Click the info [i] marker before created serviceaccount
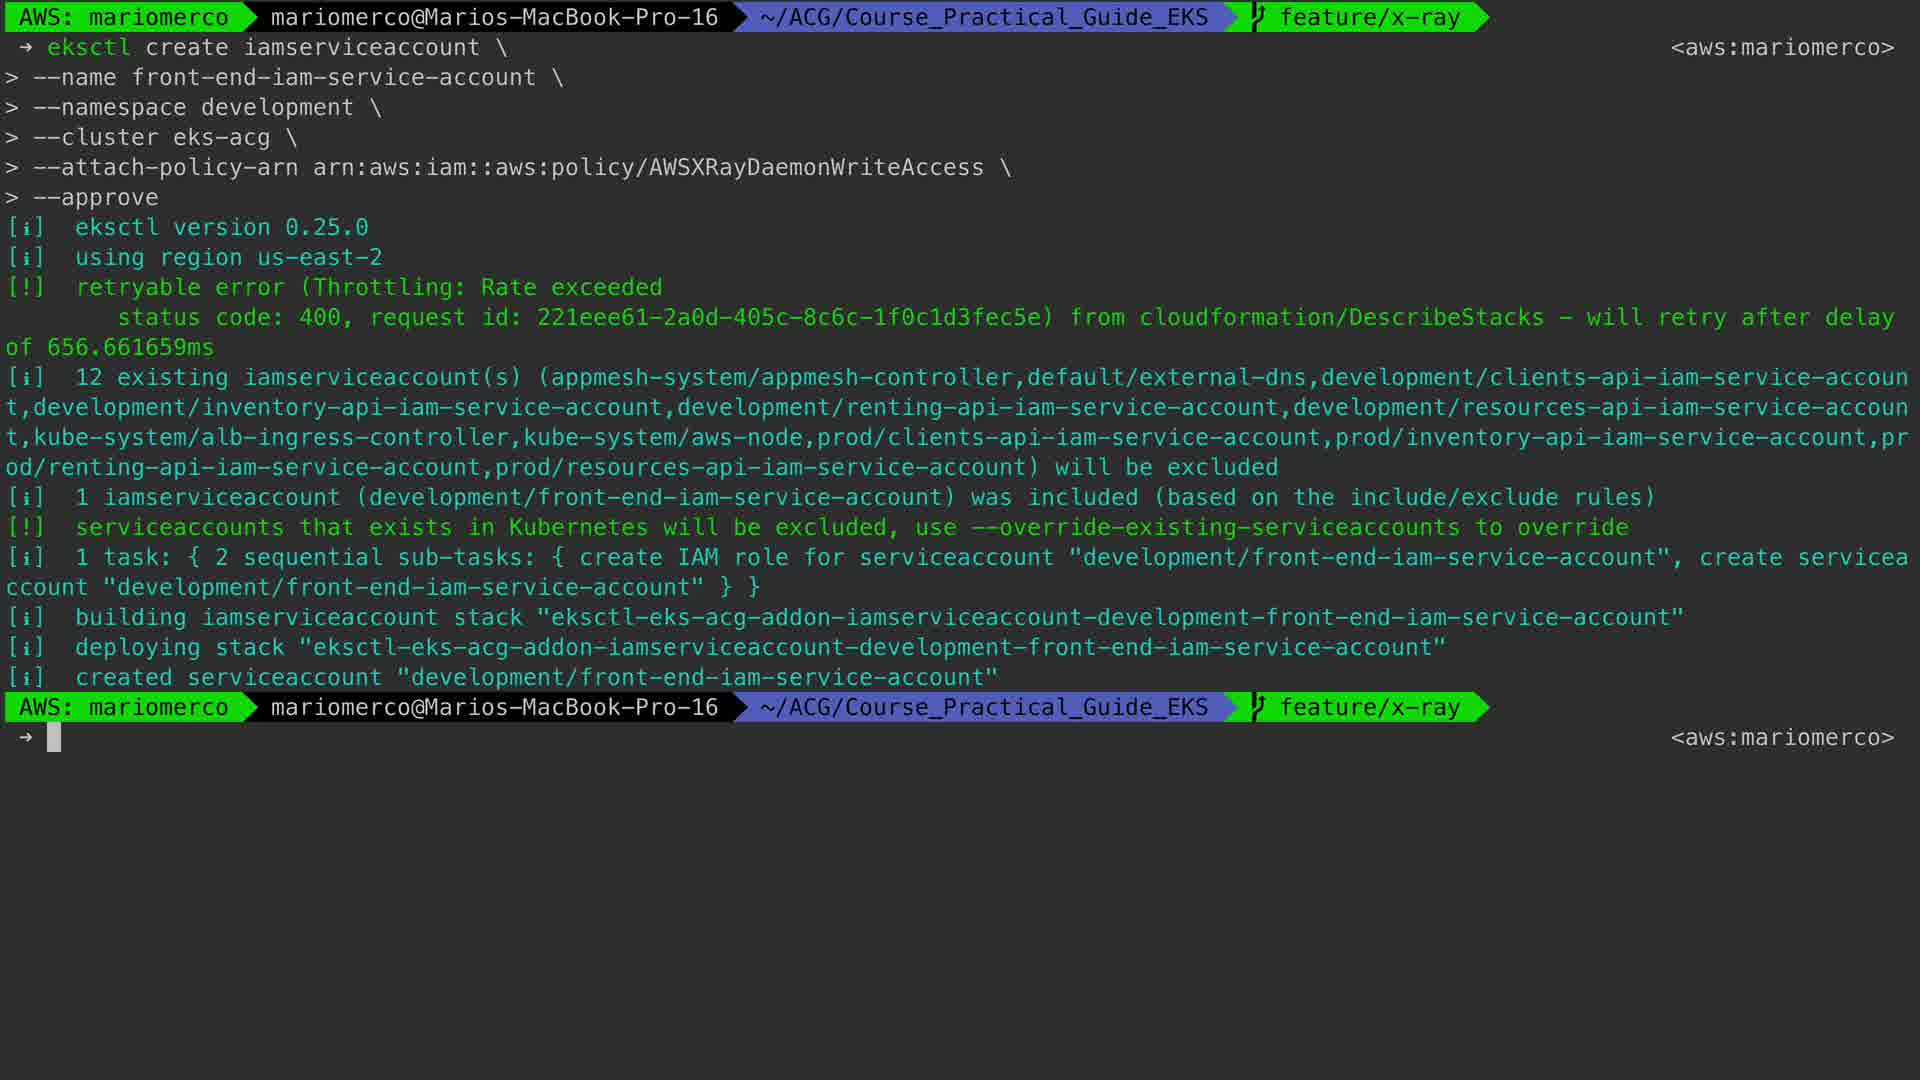The width and height of the screenshot is (1920, 1080). (x=26, y=677)
